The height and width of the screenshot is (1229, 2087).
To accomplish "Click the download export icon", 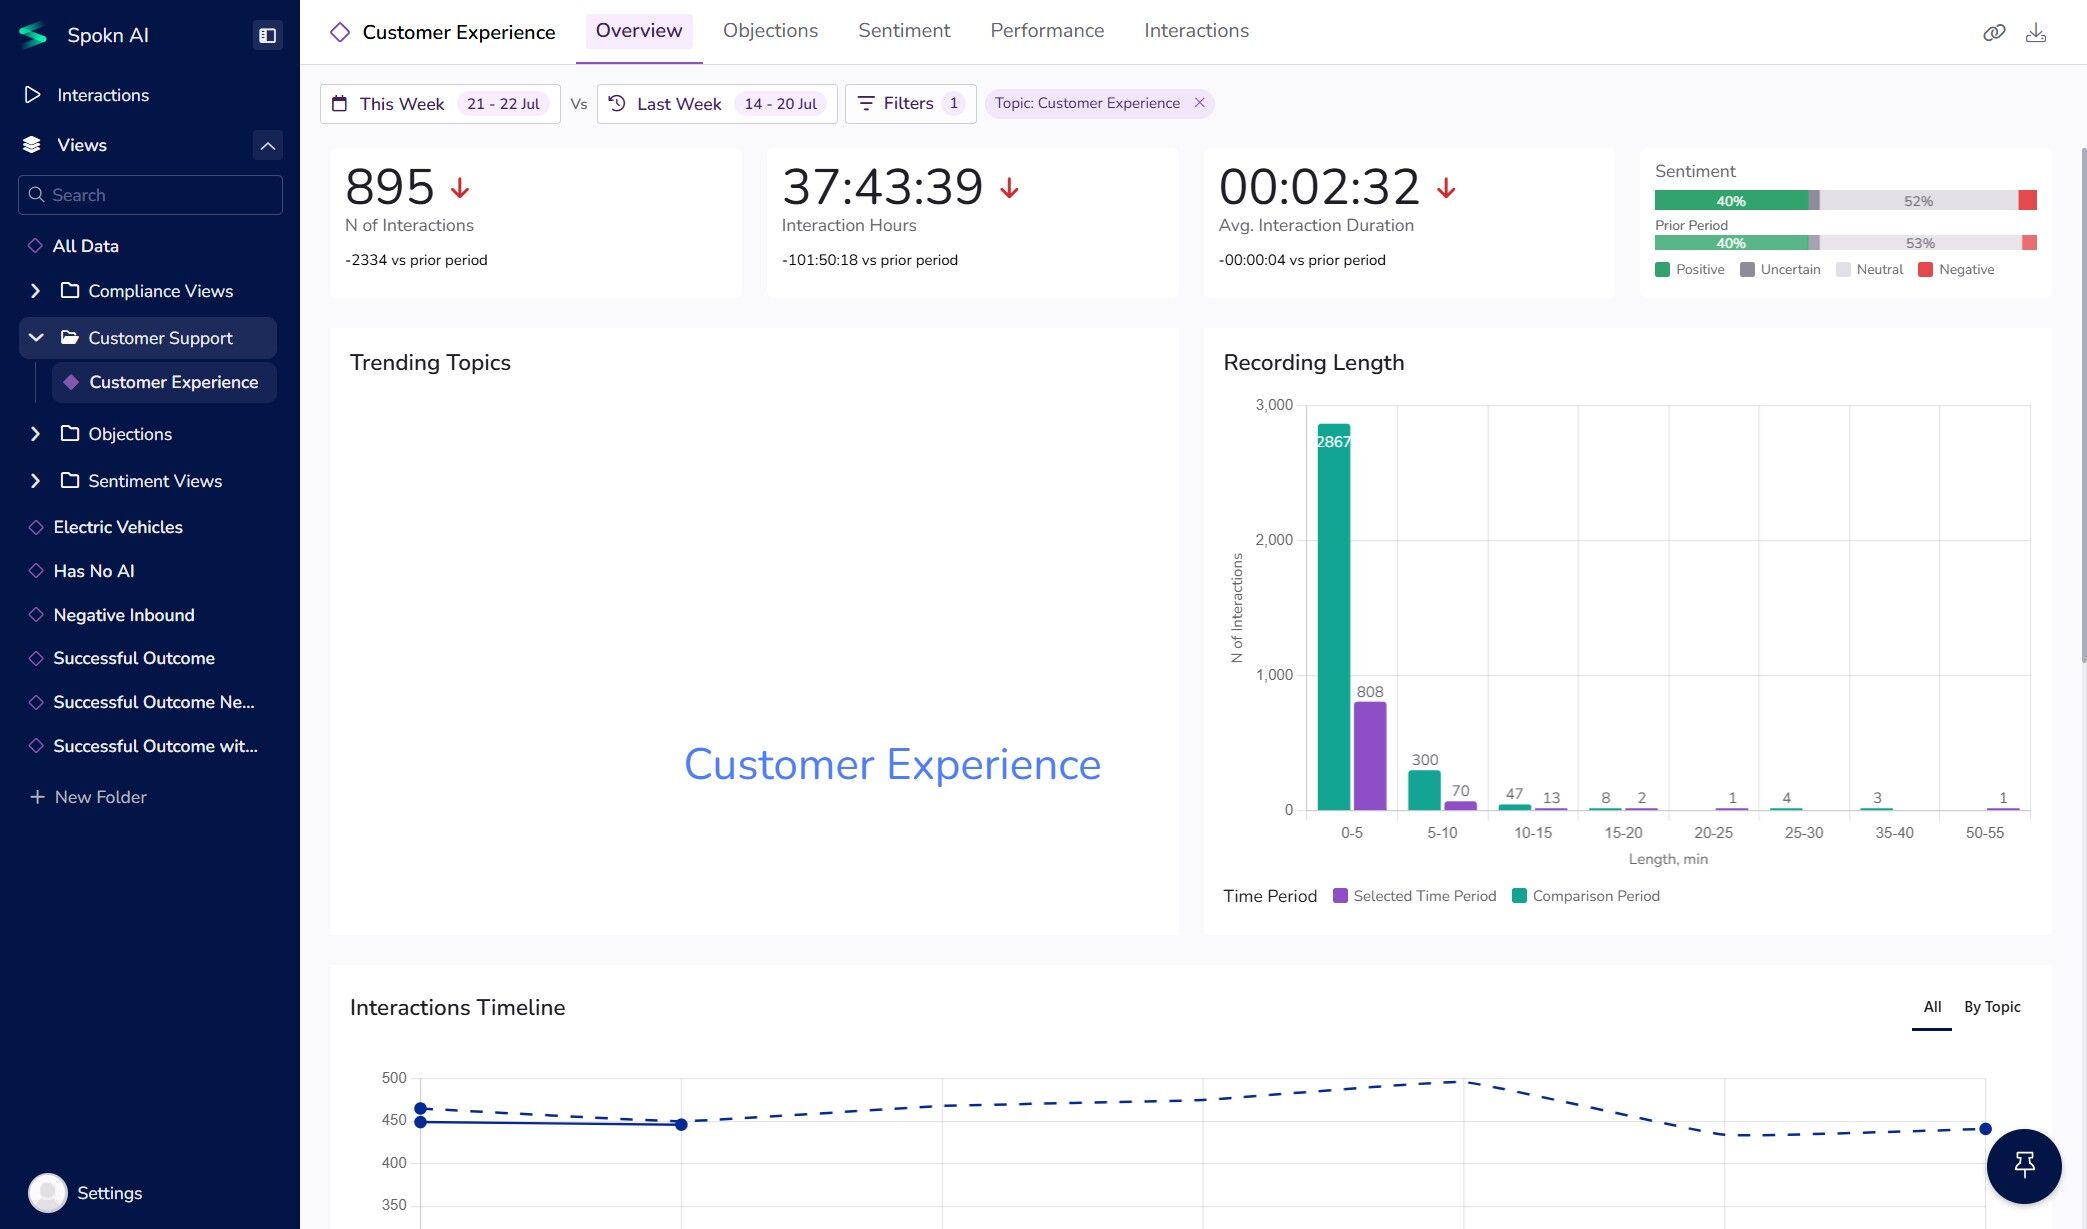I will (2036, 33).
